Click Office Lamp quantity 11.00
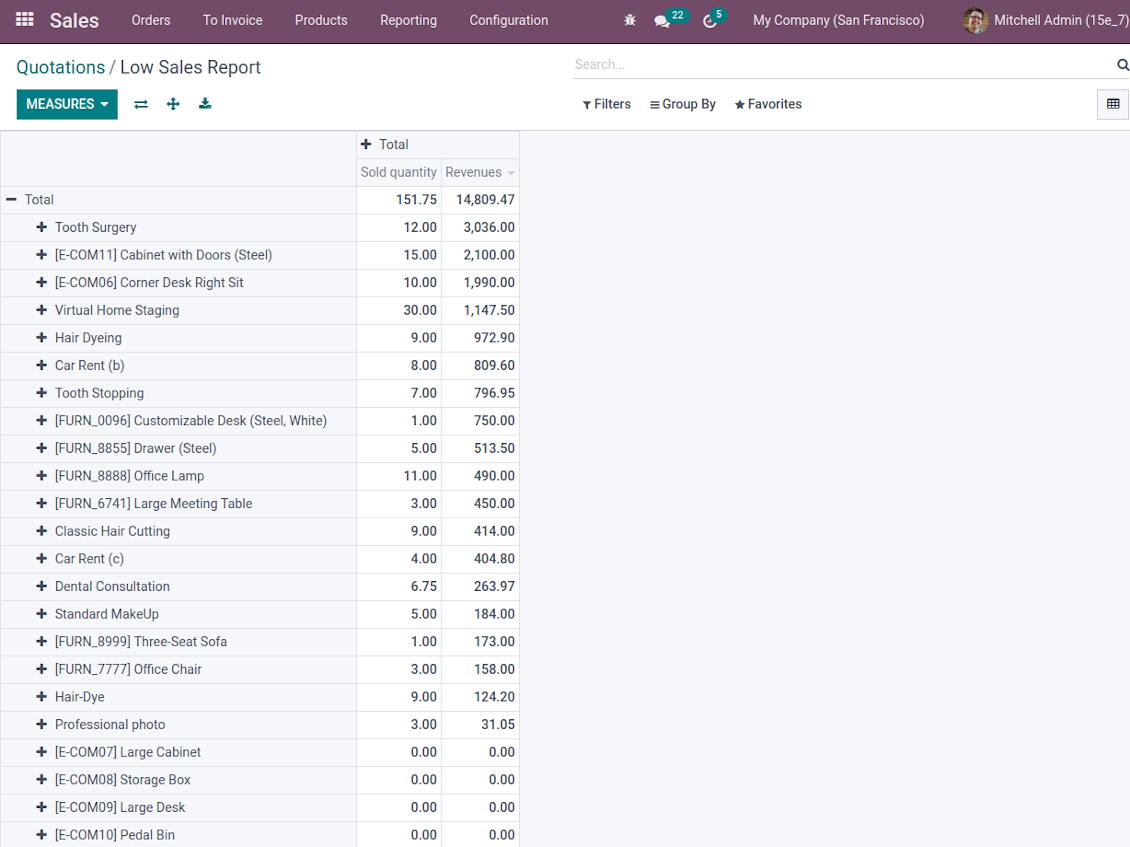This screenshot has height=847, width=1130. point(399,476)
